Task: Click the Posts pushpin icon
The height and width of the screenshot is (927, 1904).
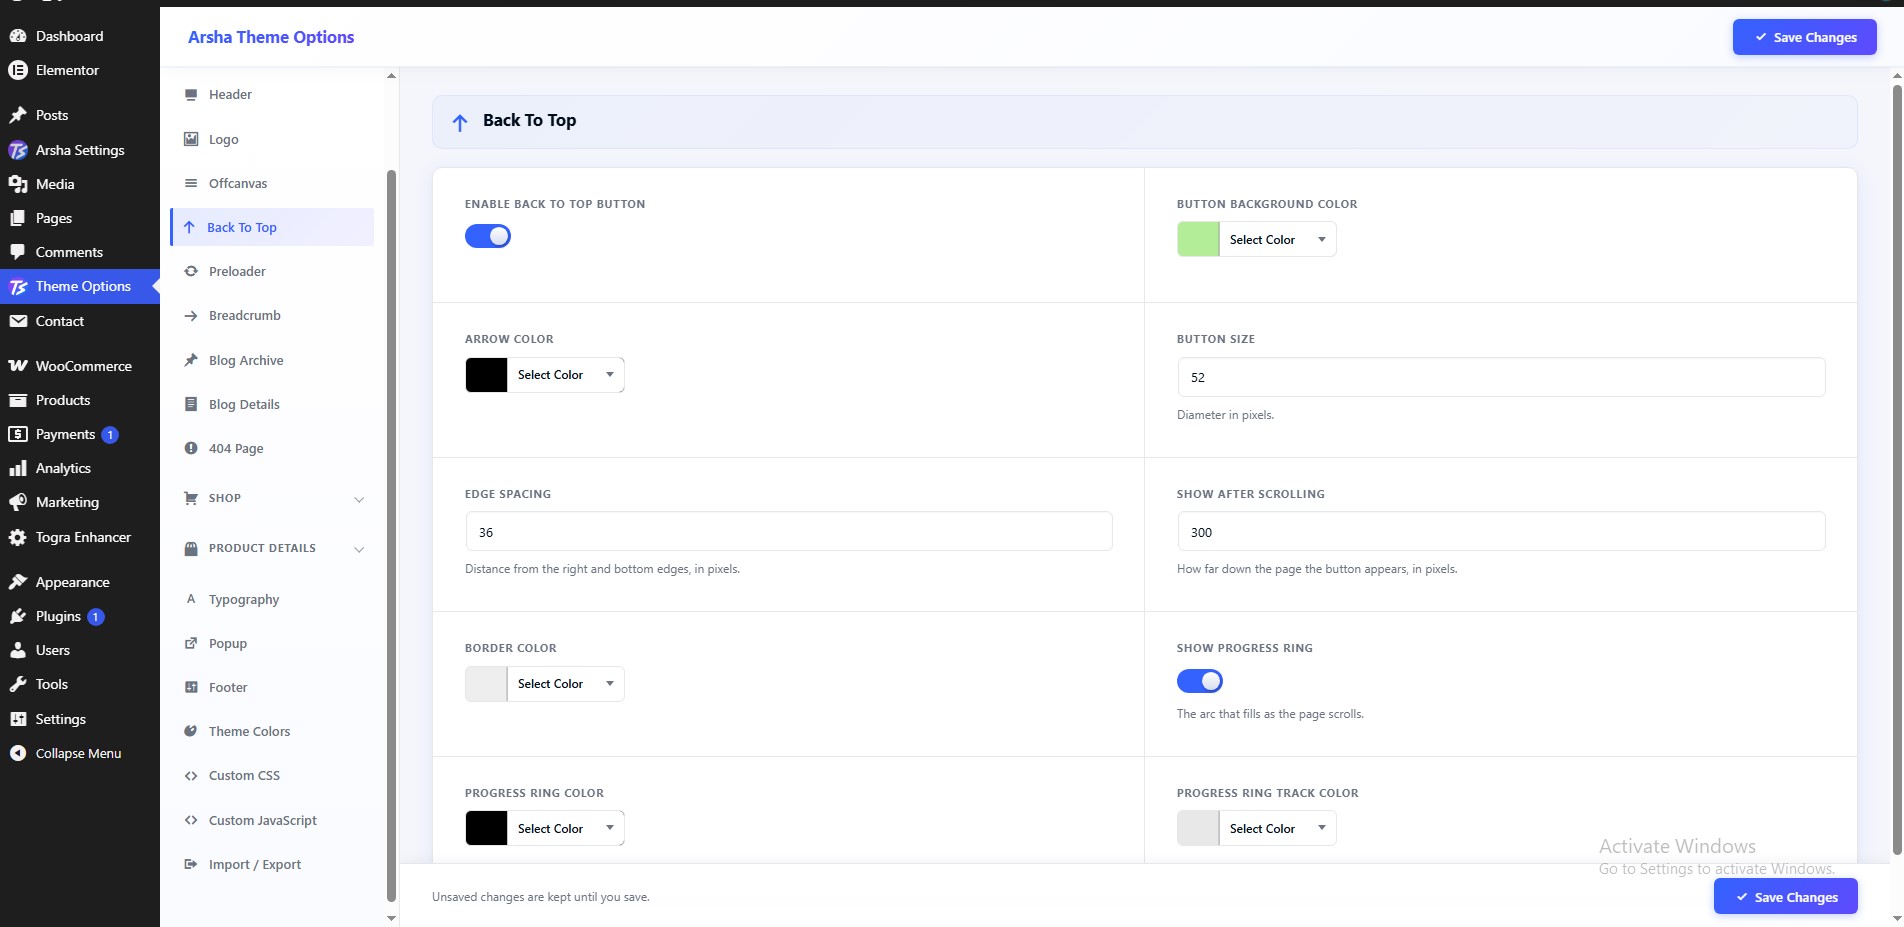Action: pos(18,115)
